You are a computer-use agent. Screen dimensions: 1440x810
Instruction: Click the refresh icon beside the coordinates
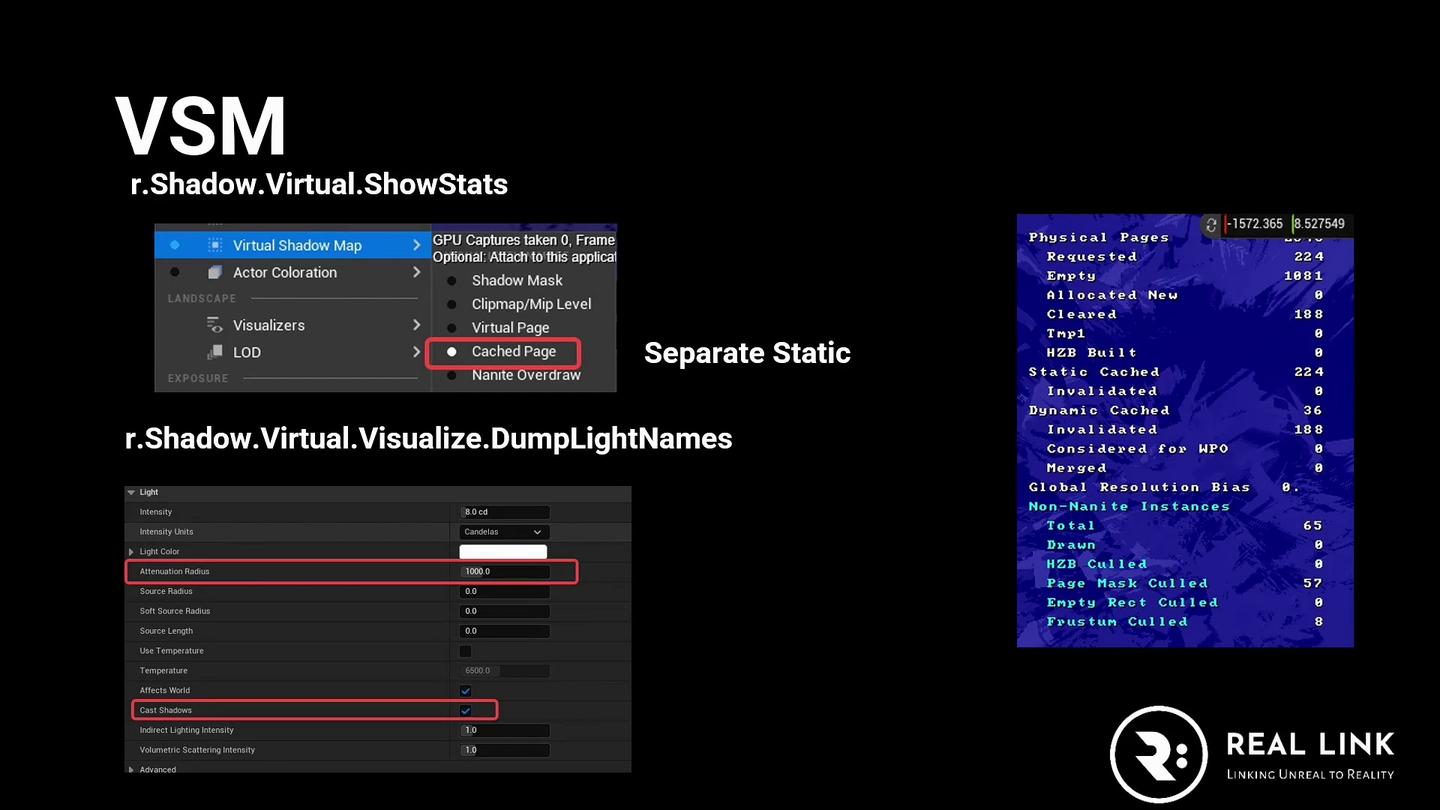click(1211, 224)
